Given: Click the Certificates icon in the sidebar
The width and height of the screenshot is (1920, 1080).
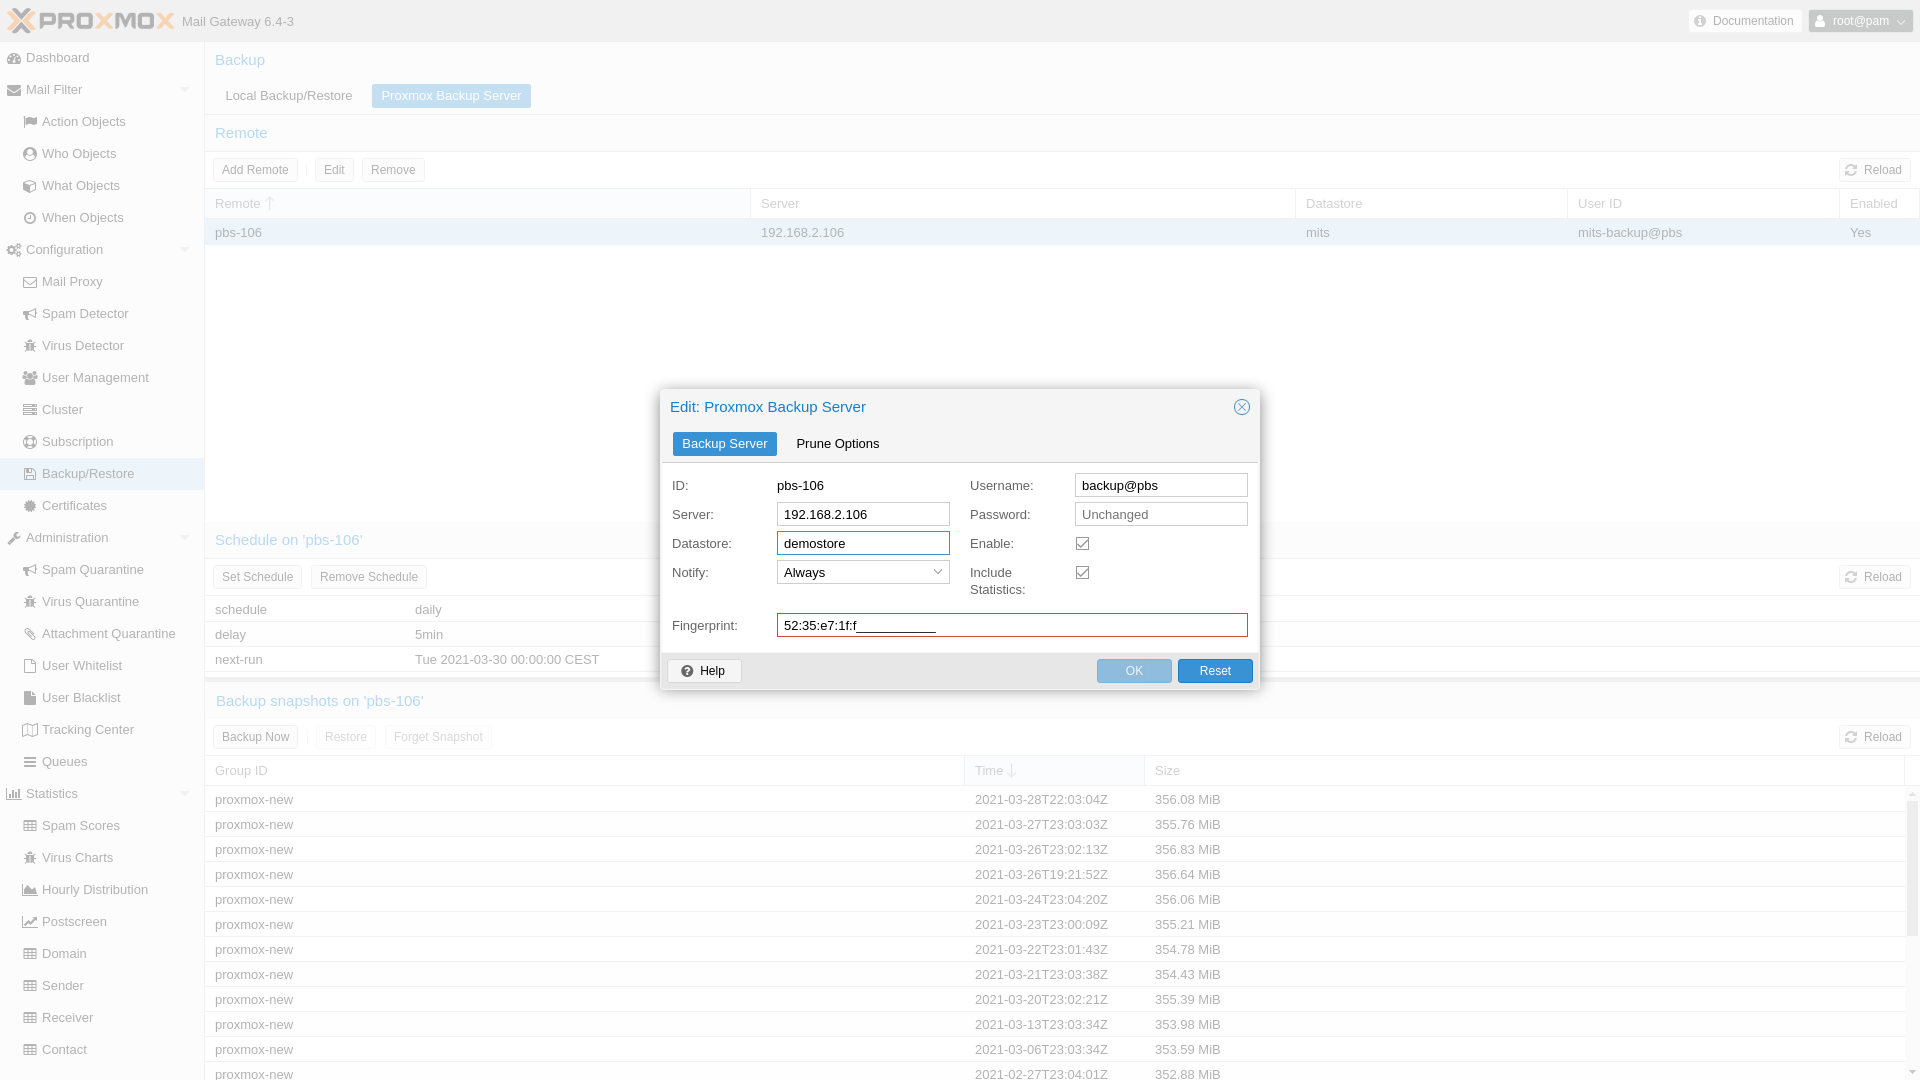Looking at the screenshot, I should [30, 506].
